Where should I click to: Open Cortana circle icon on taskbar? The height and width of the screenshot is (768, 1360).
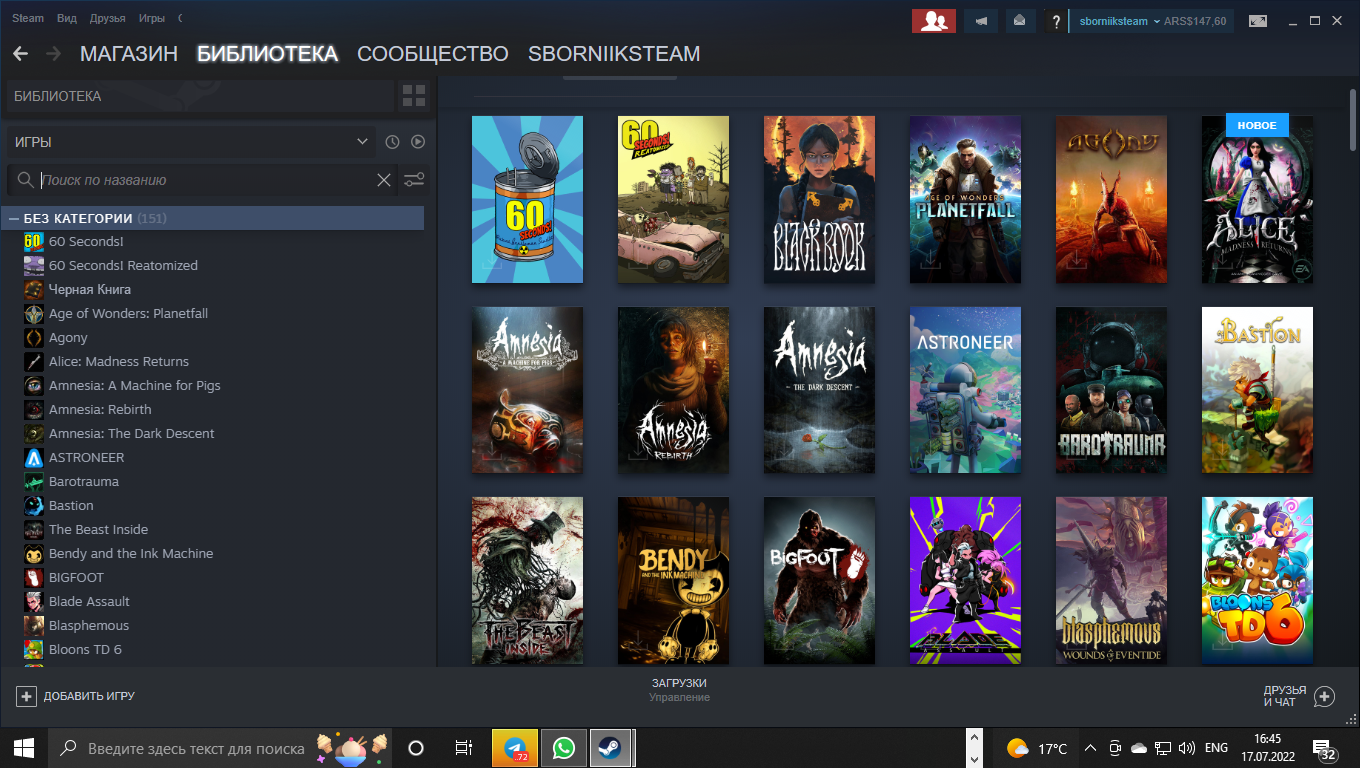point(416,748)
